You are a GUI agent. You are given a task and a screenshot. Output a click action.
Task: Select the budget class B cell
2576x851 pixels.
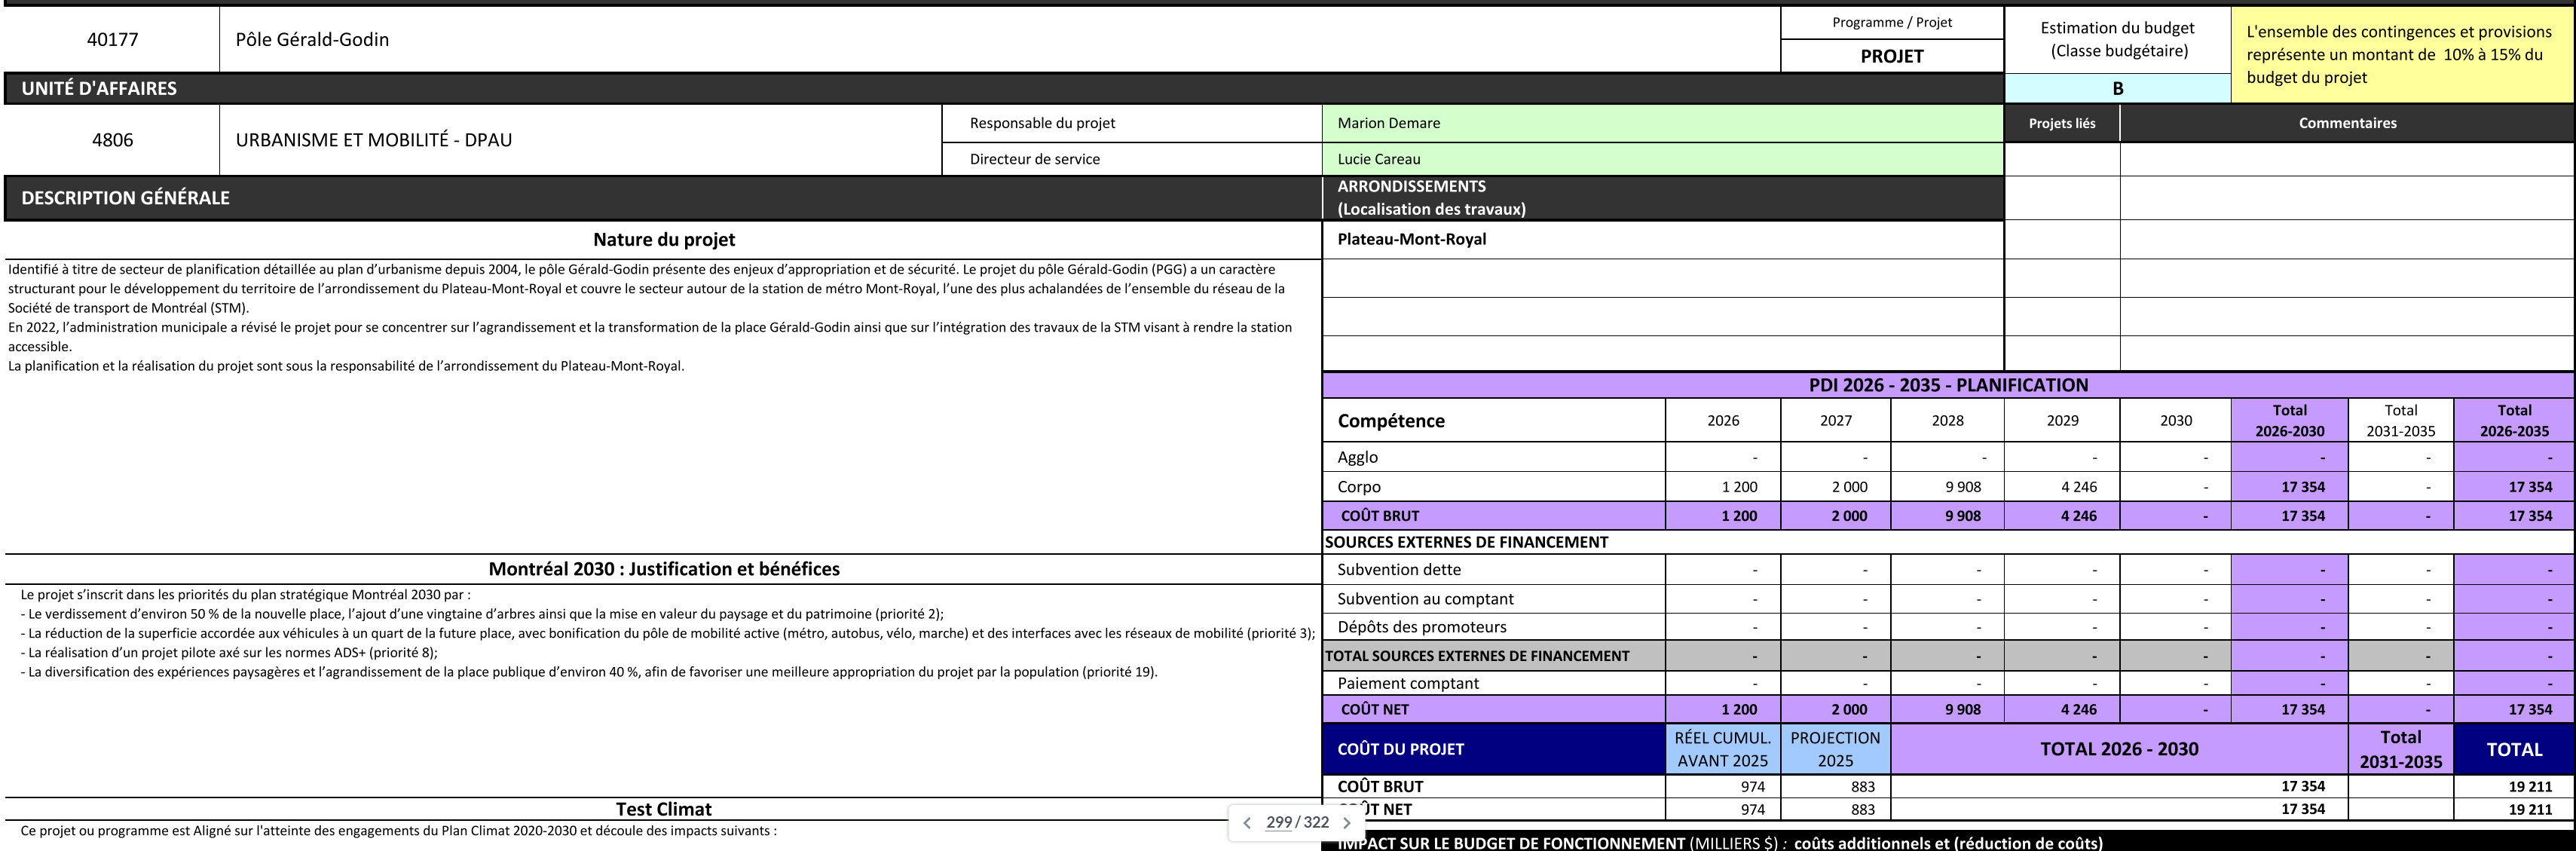(2117, 88)
